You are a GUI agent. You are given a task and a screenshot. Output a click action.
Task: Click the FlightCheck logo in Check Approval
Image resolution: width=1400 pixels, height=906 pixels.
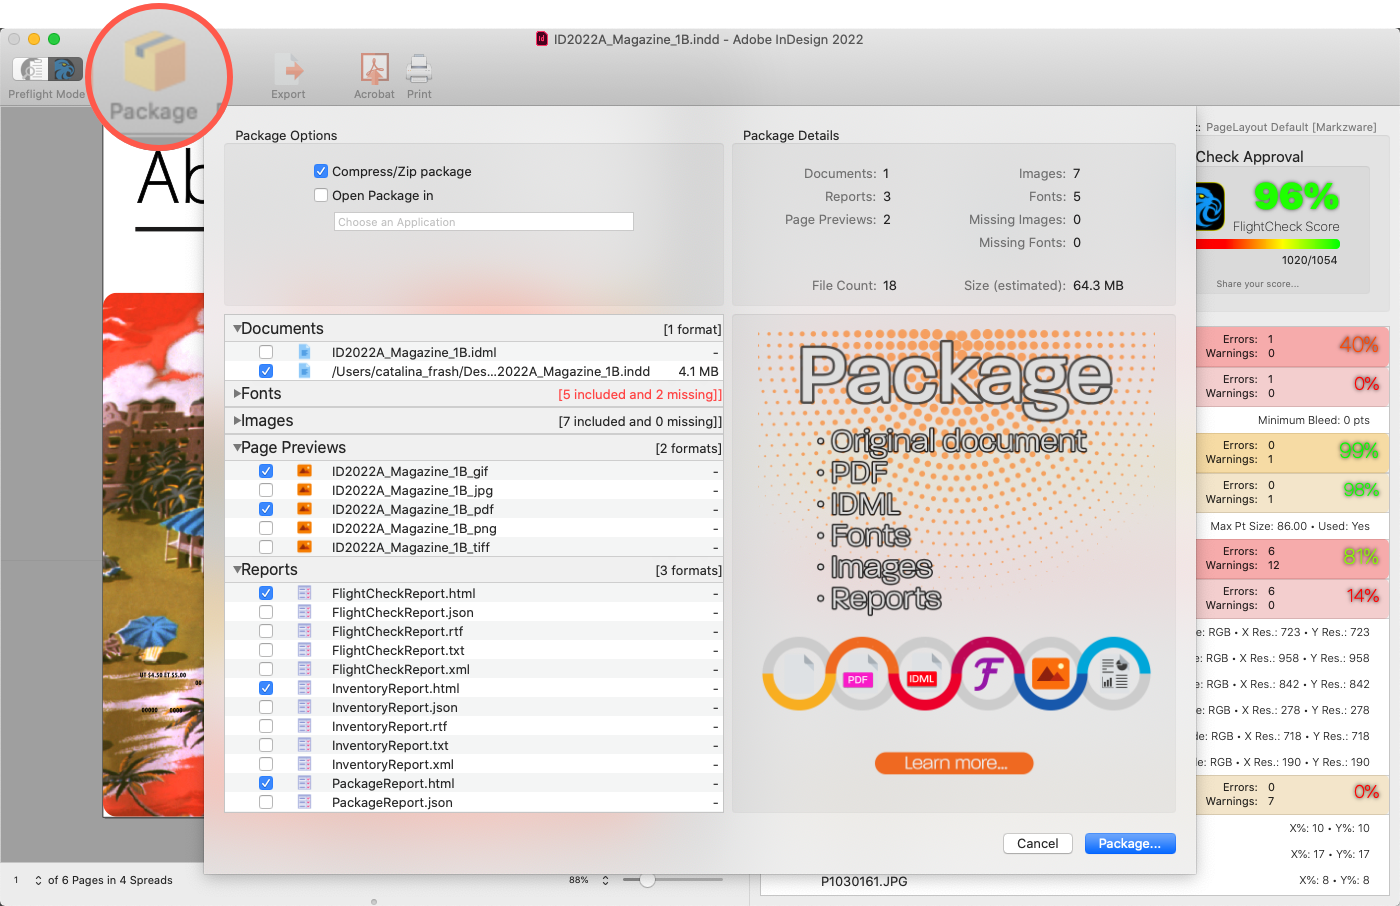point(1209,207)
